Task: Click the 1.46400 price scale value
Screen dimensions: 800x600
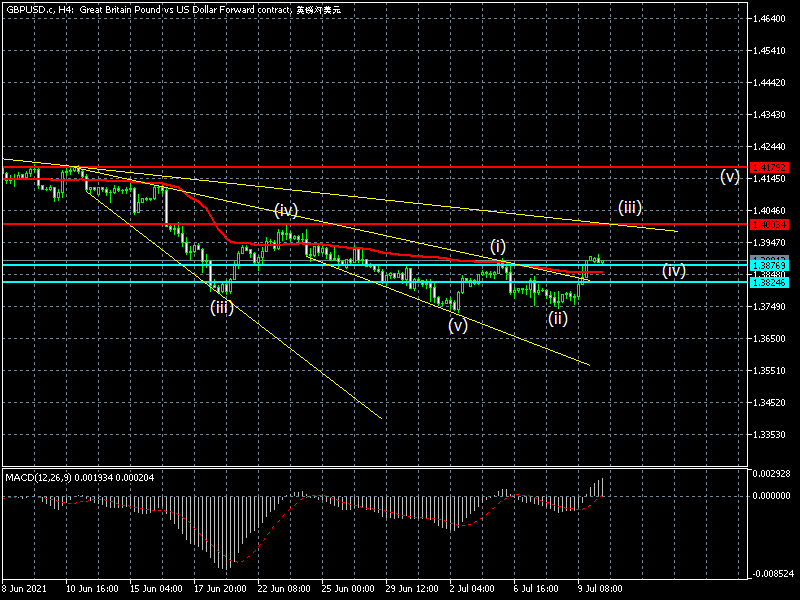Action: (772, 19)
